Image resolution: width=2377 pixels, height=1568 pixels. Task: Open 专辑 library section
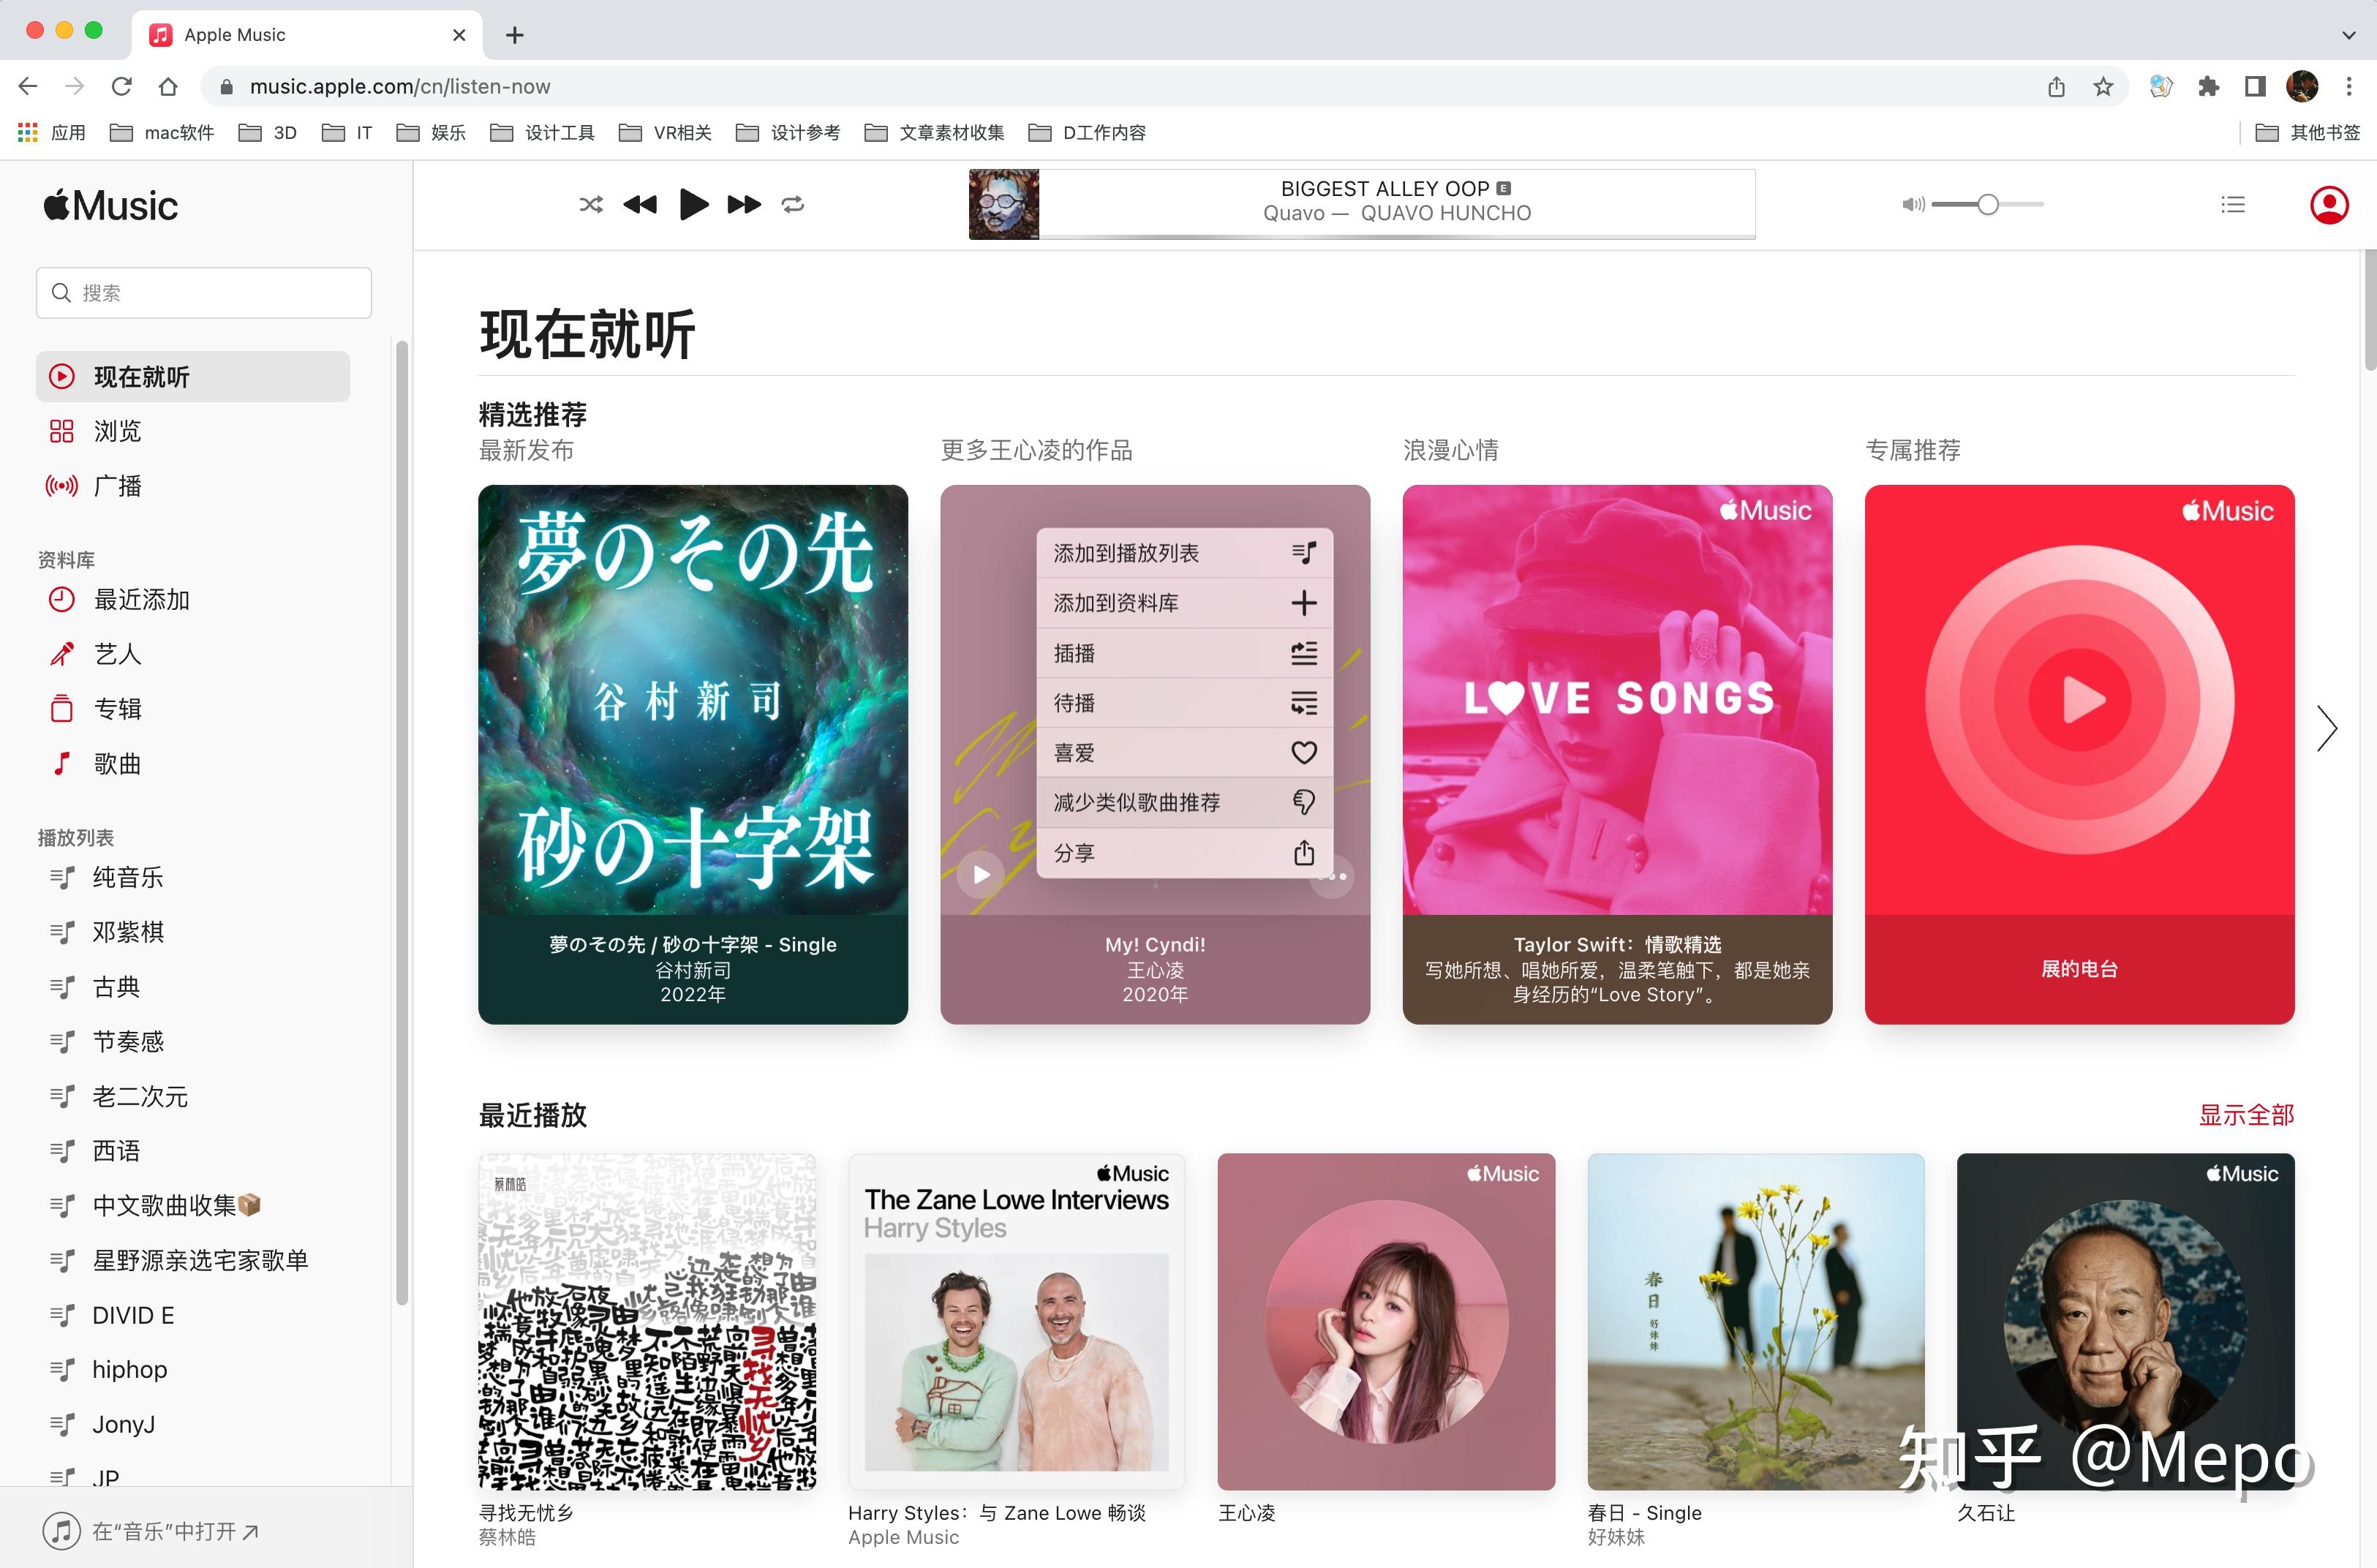point(193,709)
